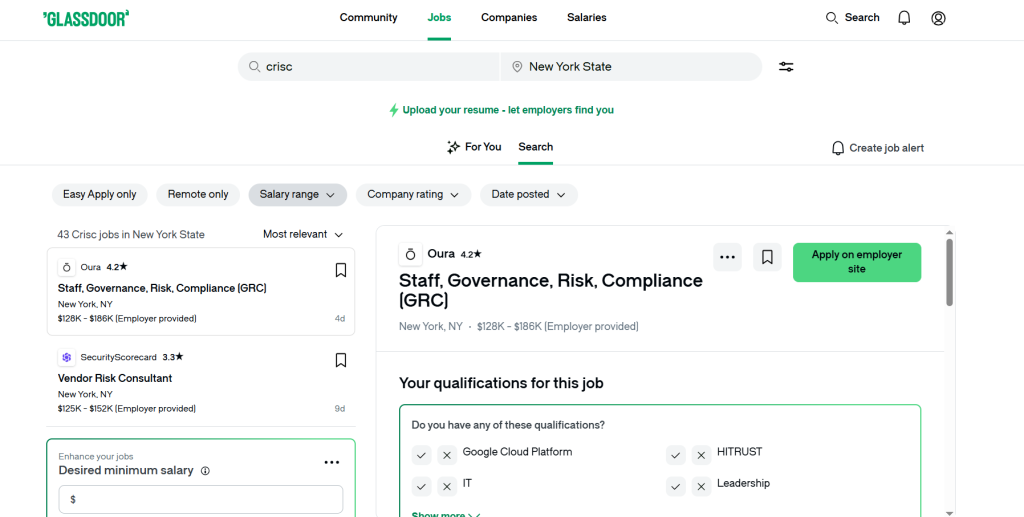Viewport: 1024px width, 517px height.
Task: Confirm Leadership qualification with checkmark
Action: [675, 486]
